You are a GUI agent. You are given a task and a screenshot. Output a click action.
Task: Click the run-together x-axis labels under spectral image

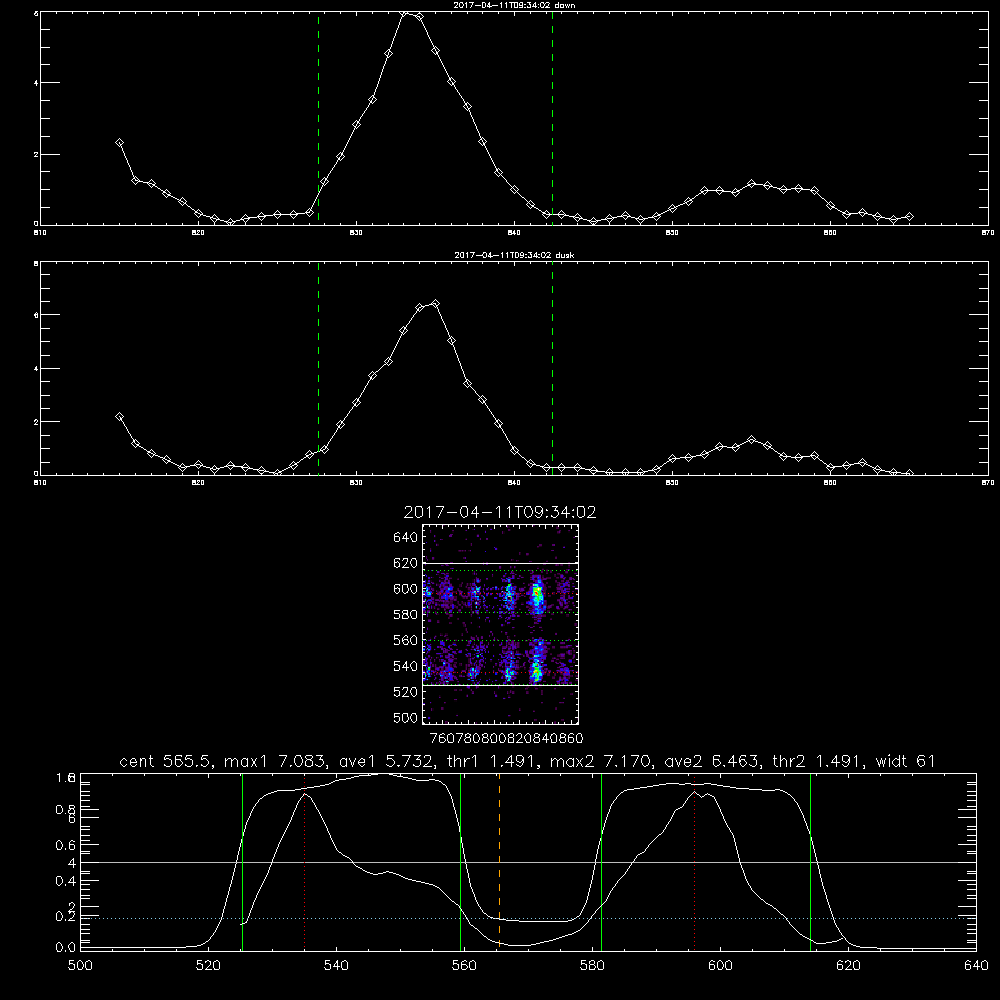[x=506, y=739]
